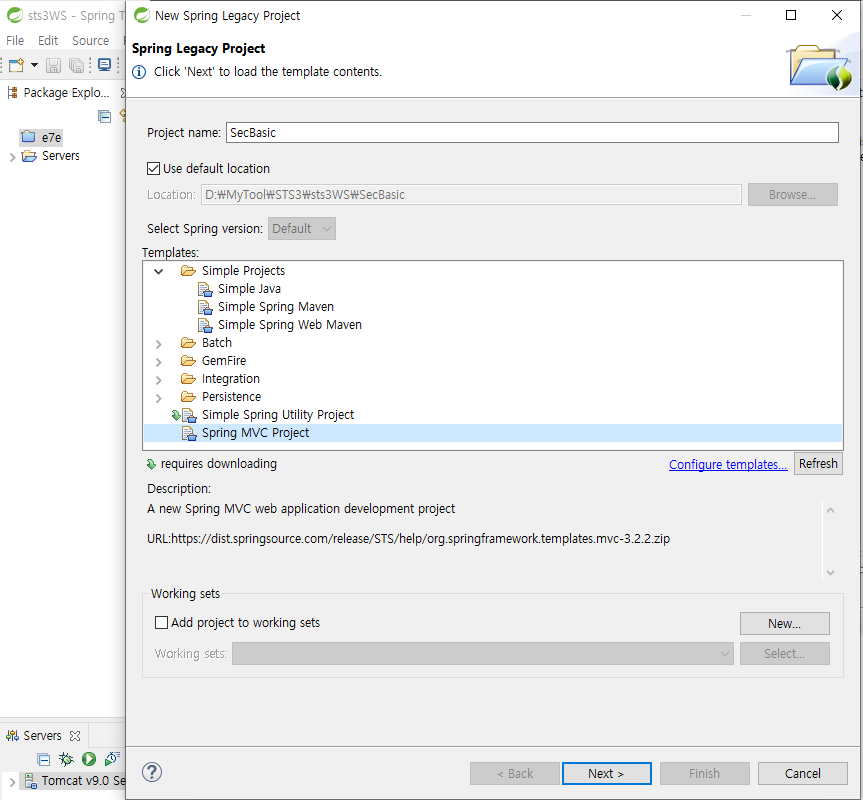Select the Servers folder icon in Package Explorer
Screen dimensions: 863x800
[29, 156]
